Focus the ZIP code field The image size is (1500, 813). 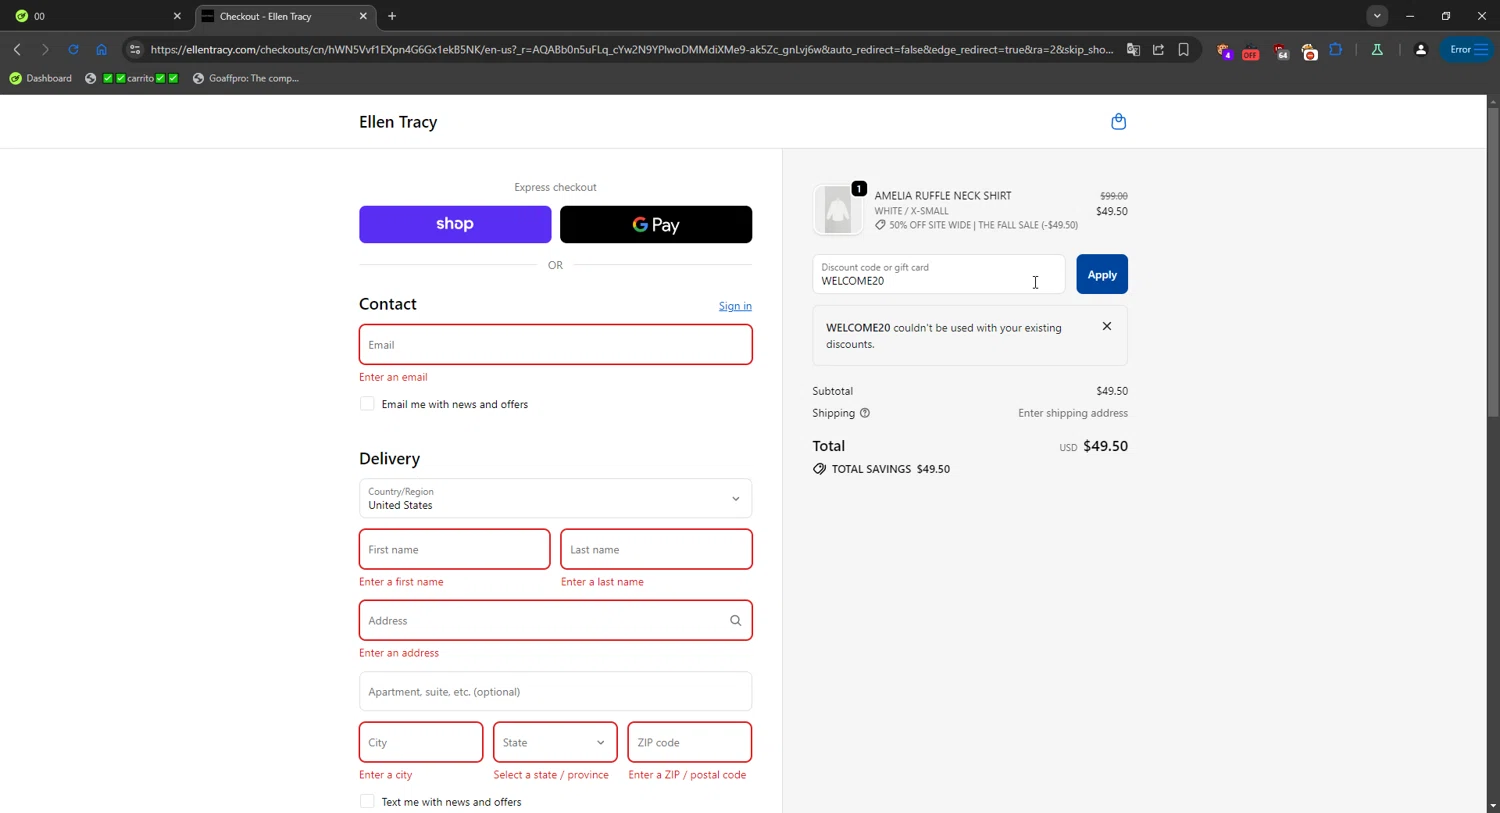(690, 742)
